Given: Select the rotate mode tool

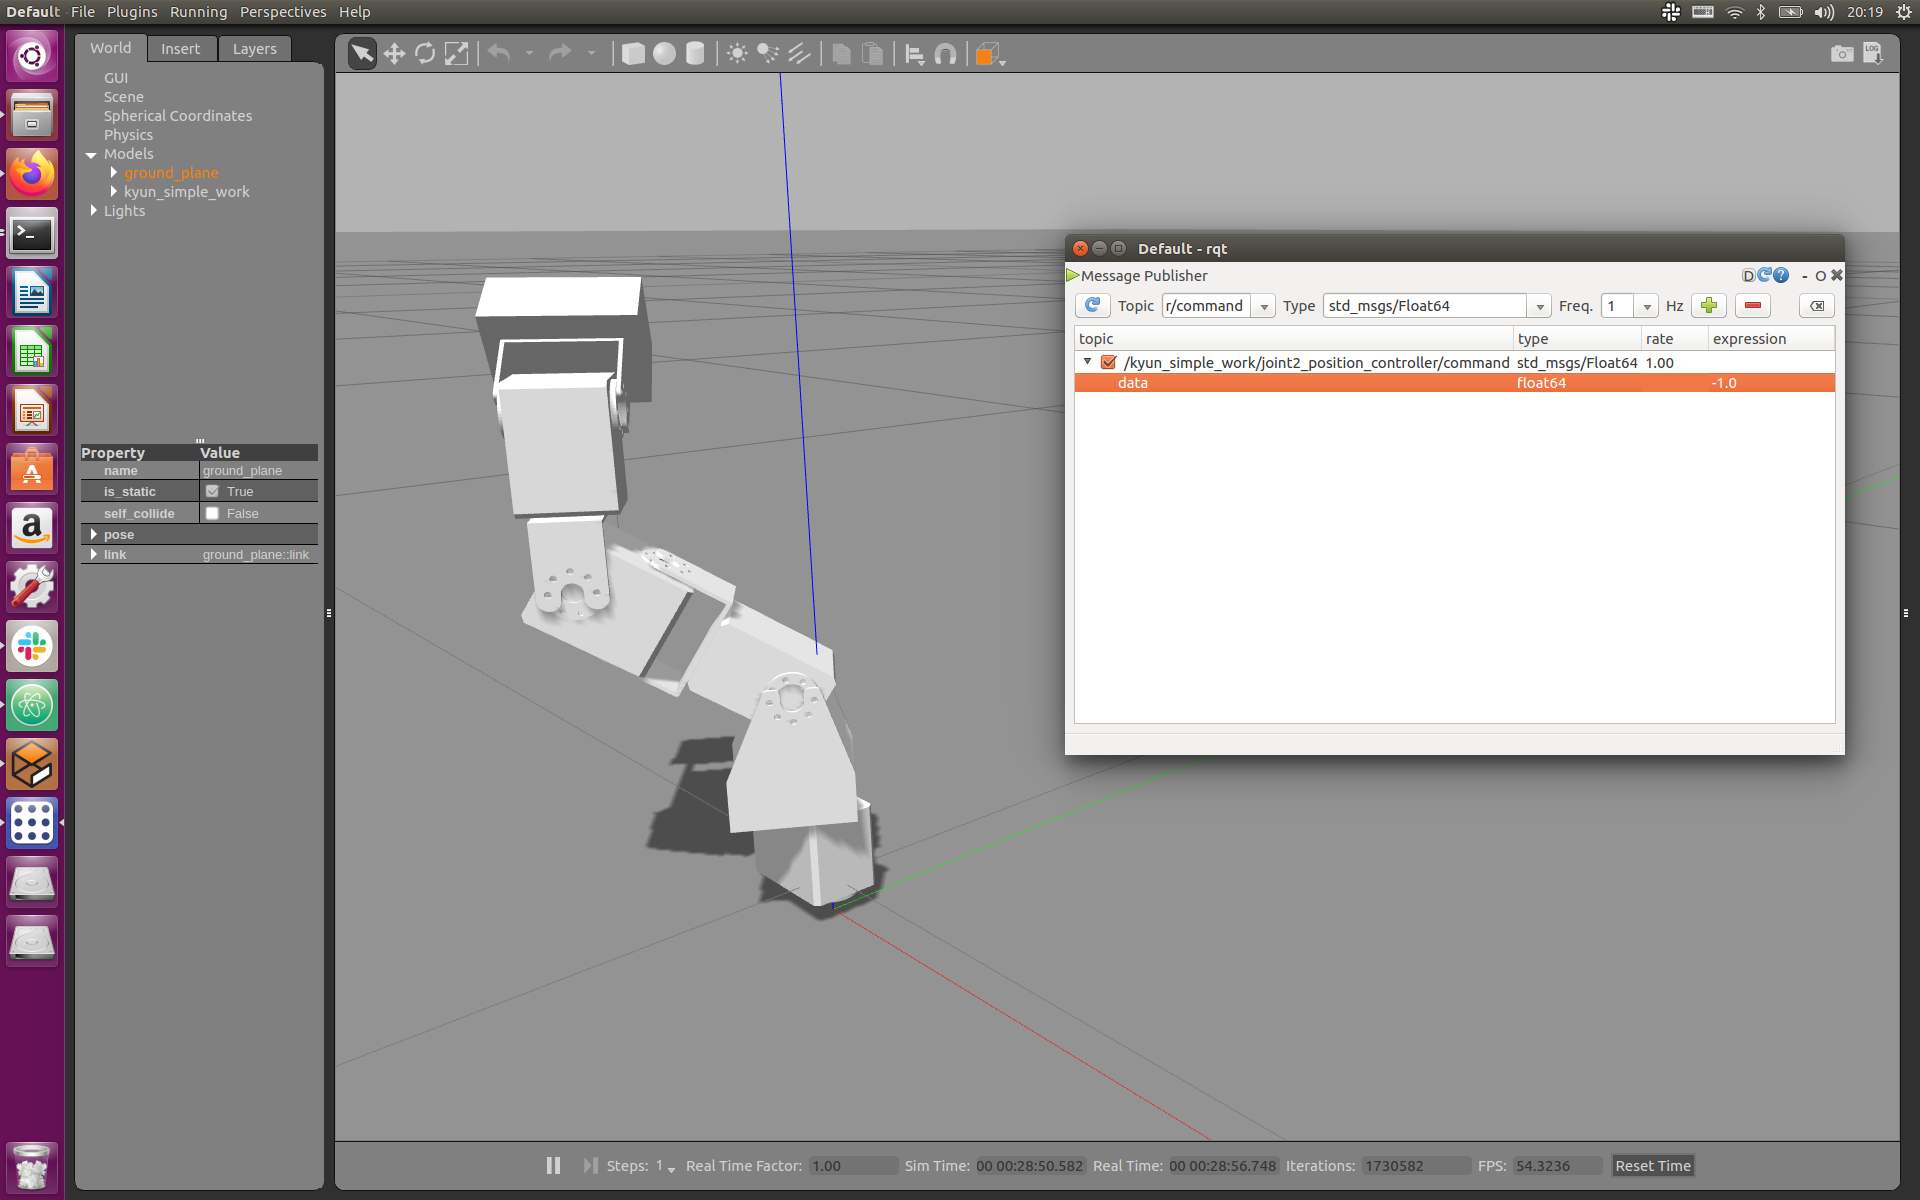Looking at the screenshot, I should [425, 54].
